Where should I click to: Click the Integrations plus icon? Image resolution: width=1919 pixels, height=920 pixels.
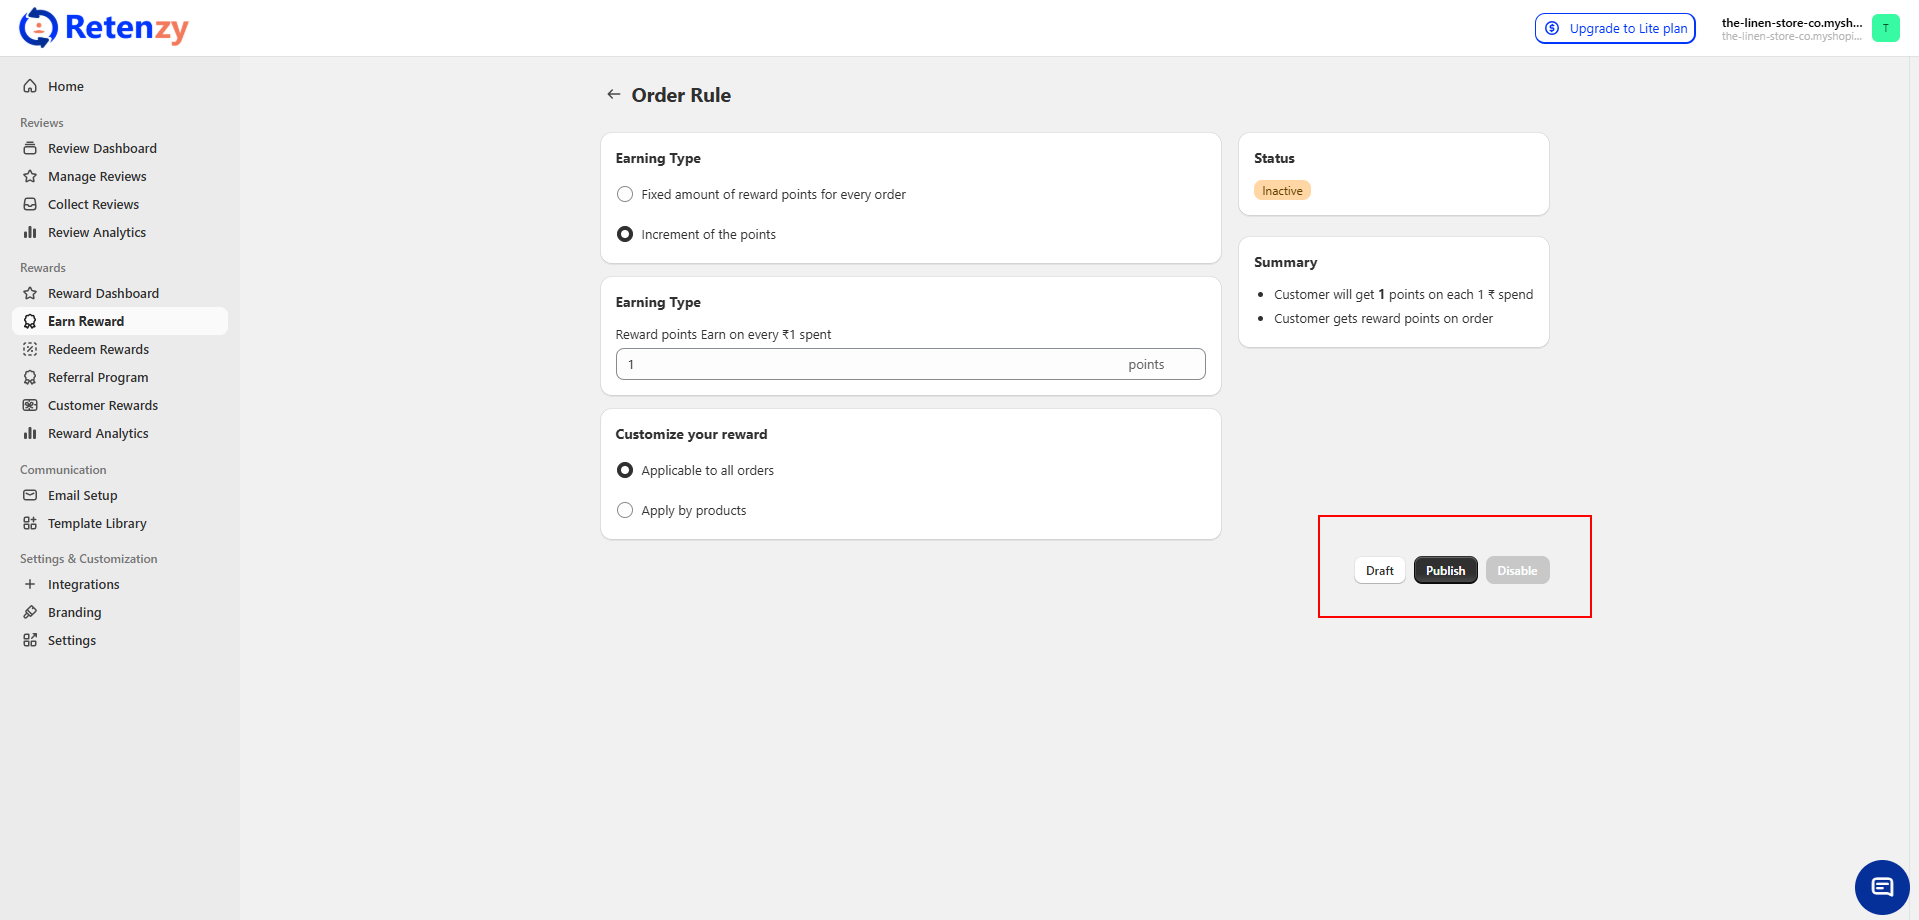(30, 585)
